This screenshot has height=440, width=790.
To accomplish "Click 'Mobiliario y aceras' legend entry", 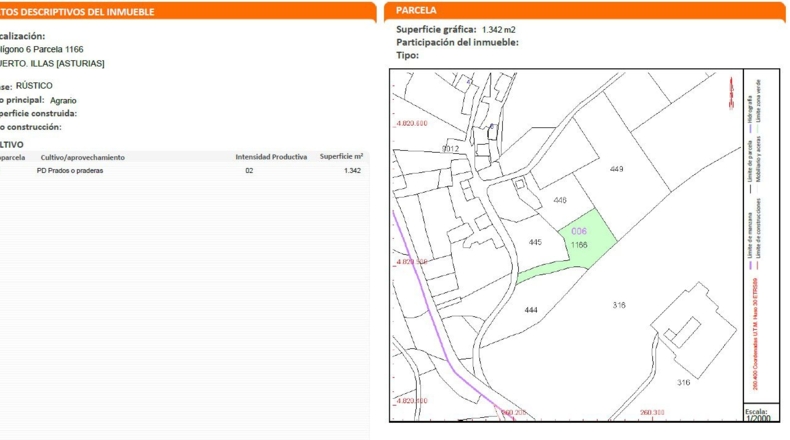I will (x=759, y=159).
